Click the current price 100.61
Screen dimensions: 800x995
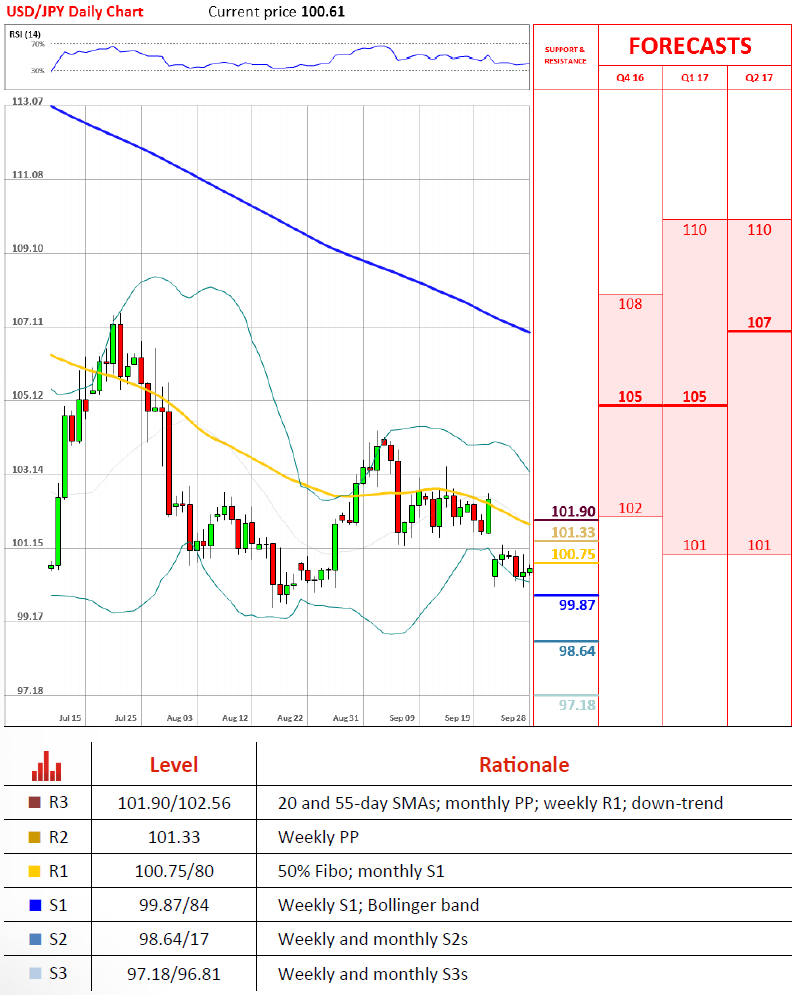pyautogui.click(x=324, y=11)
